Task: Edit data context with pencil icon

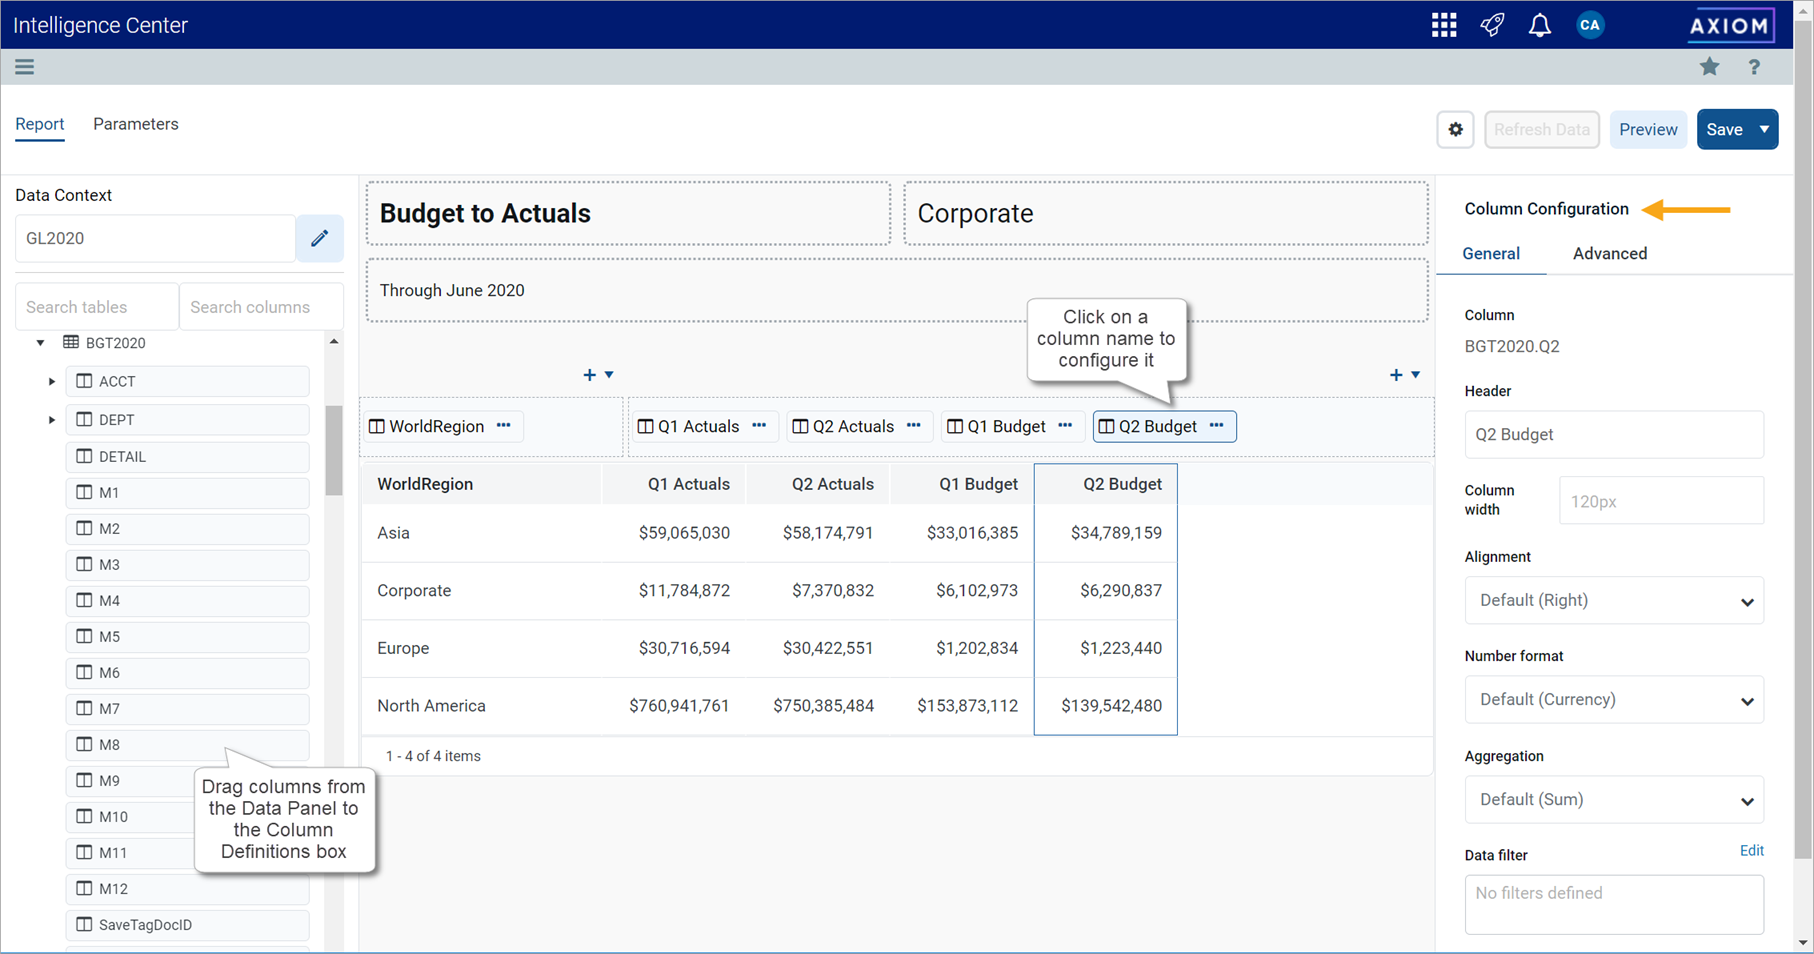Action: click(319, 239)
